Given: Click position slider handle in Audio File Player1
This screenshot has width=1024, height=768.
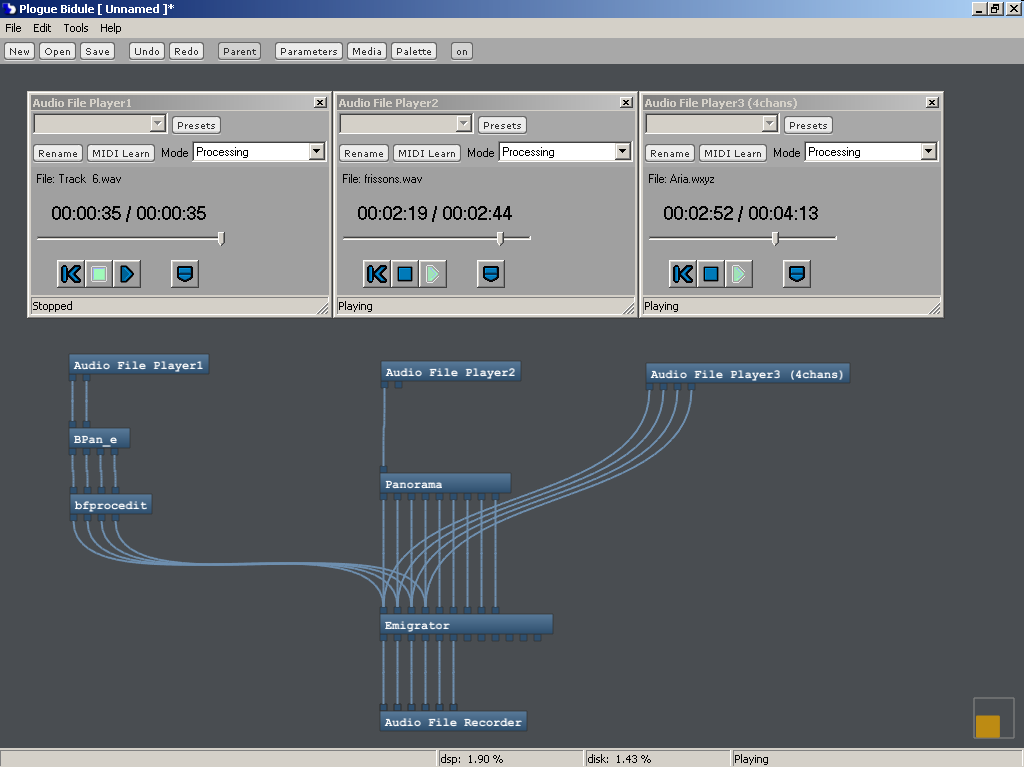Looking at the screenshot, I should pyautogui.click(x=221, y=238).
